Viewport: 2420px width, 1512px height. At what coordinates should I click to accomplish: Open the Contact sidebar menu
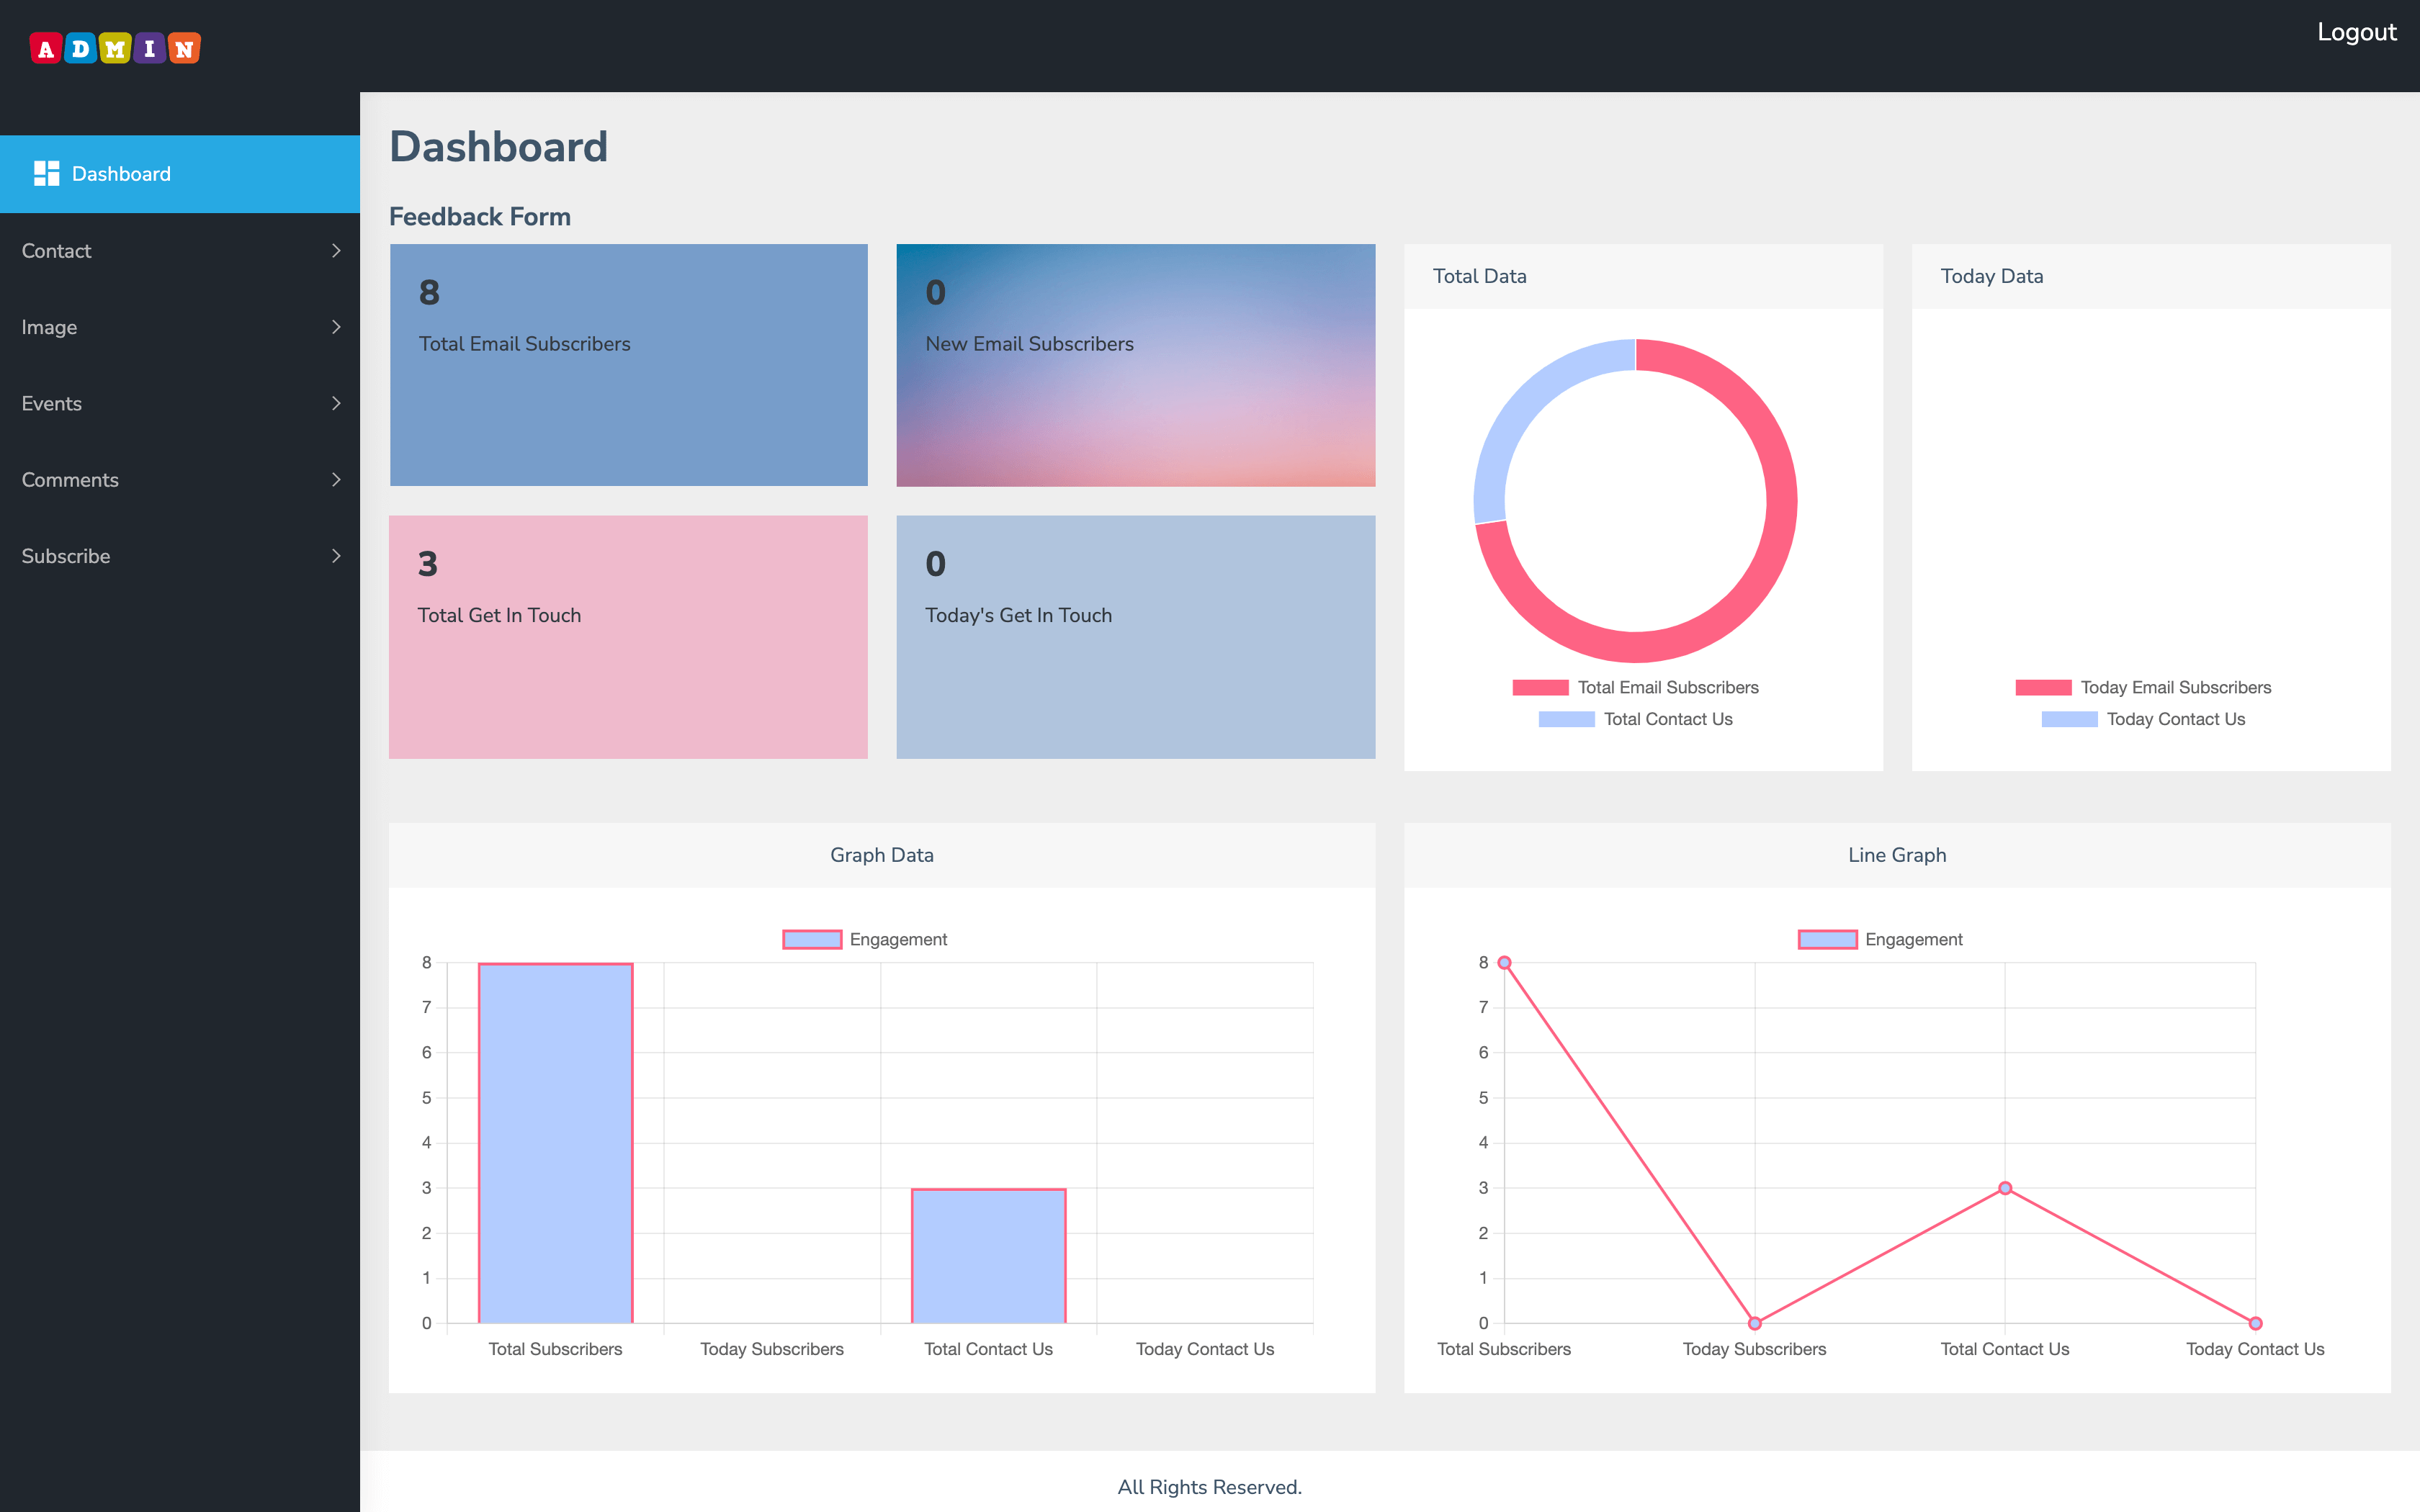180,251
